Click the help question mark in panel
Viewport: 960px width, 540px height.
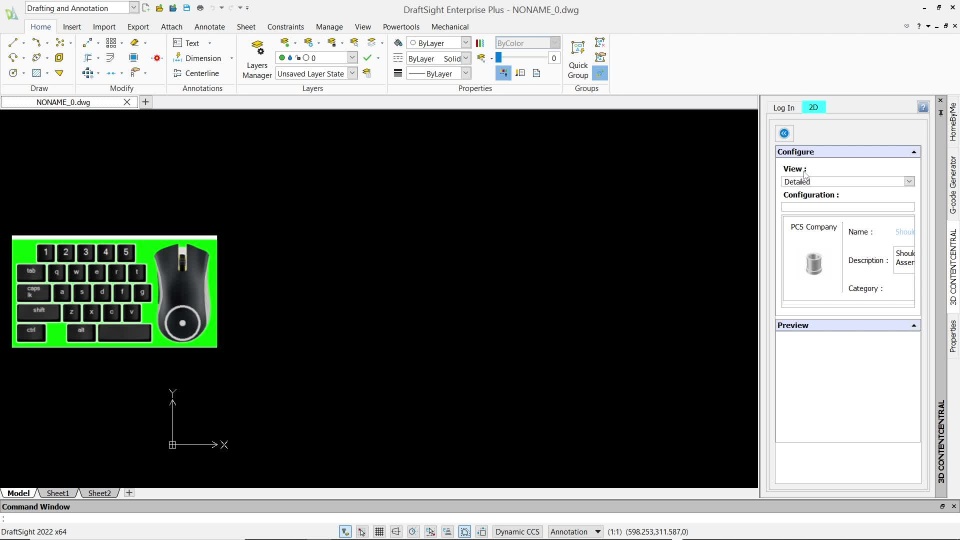point(923,107)
